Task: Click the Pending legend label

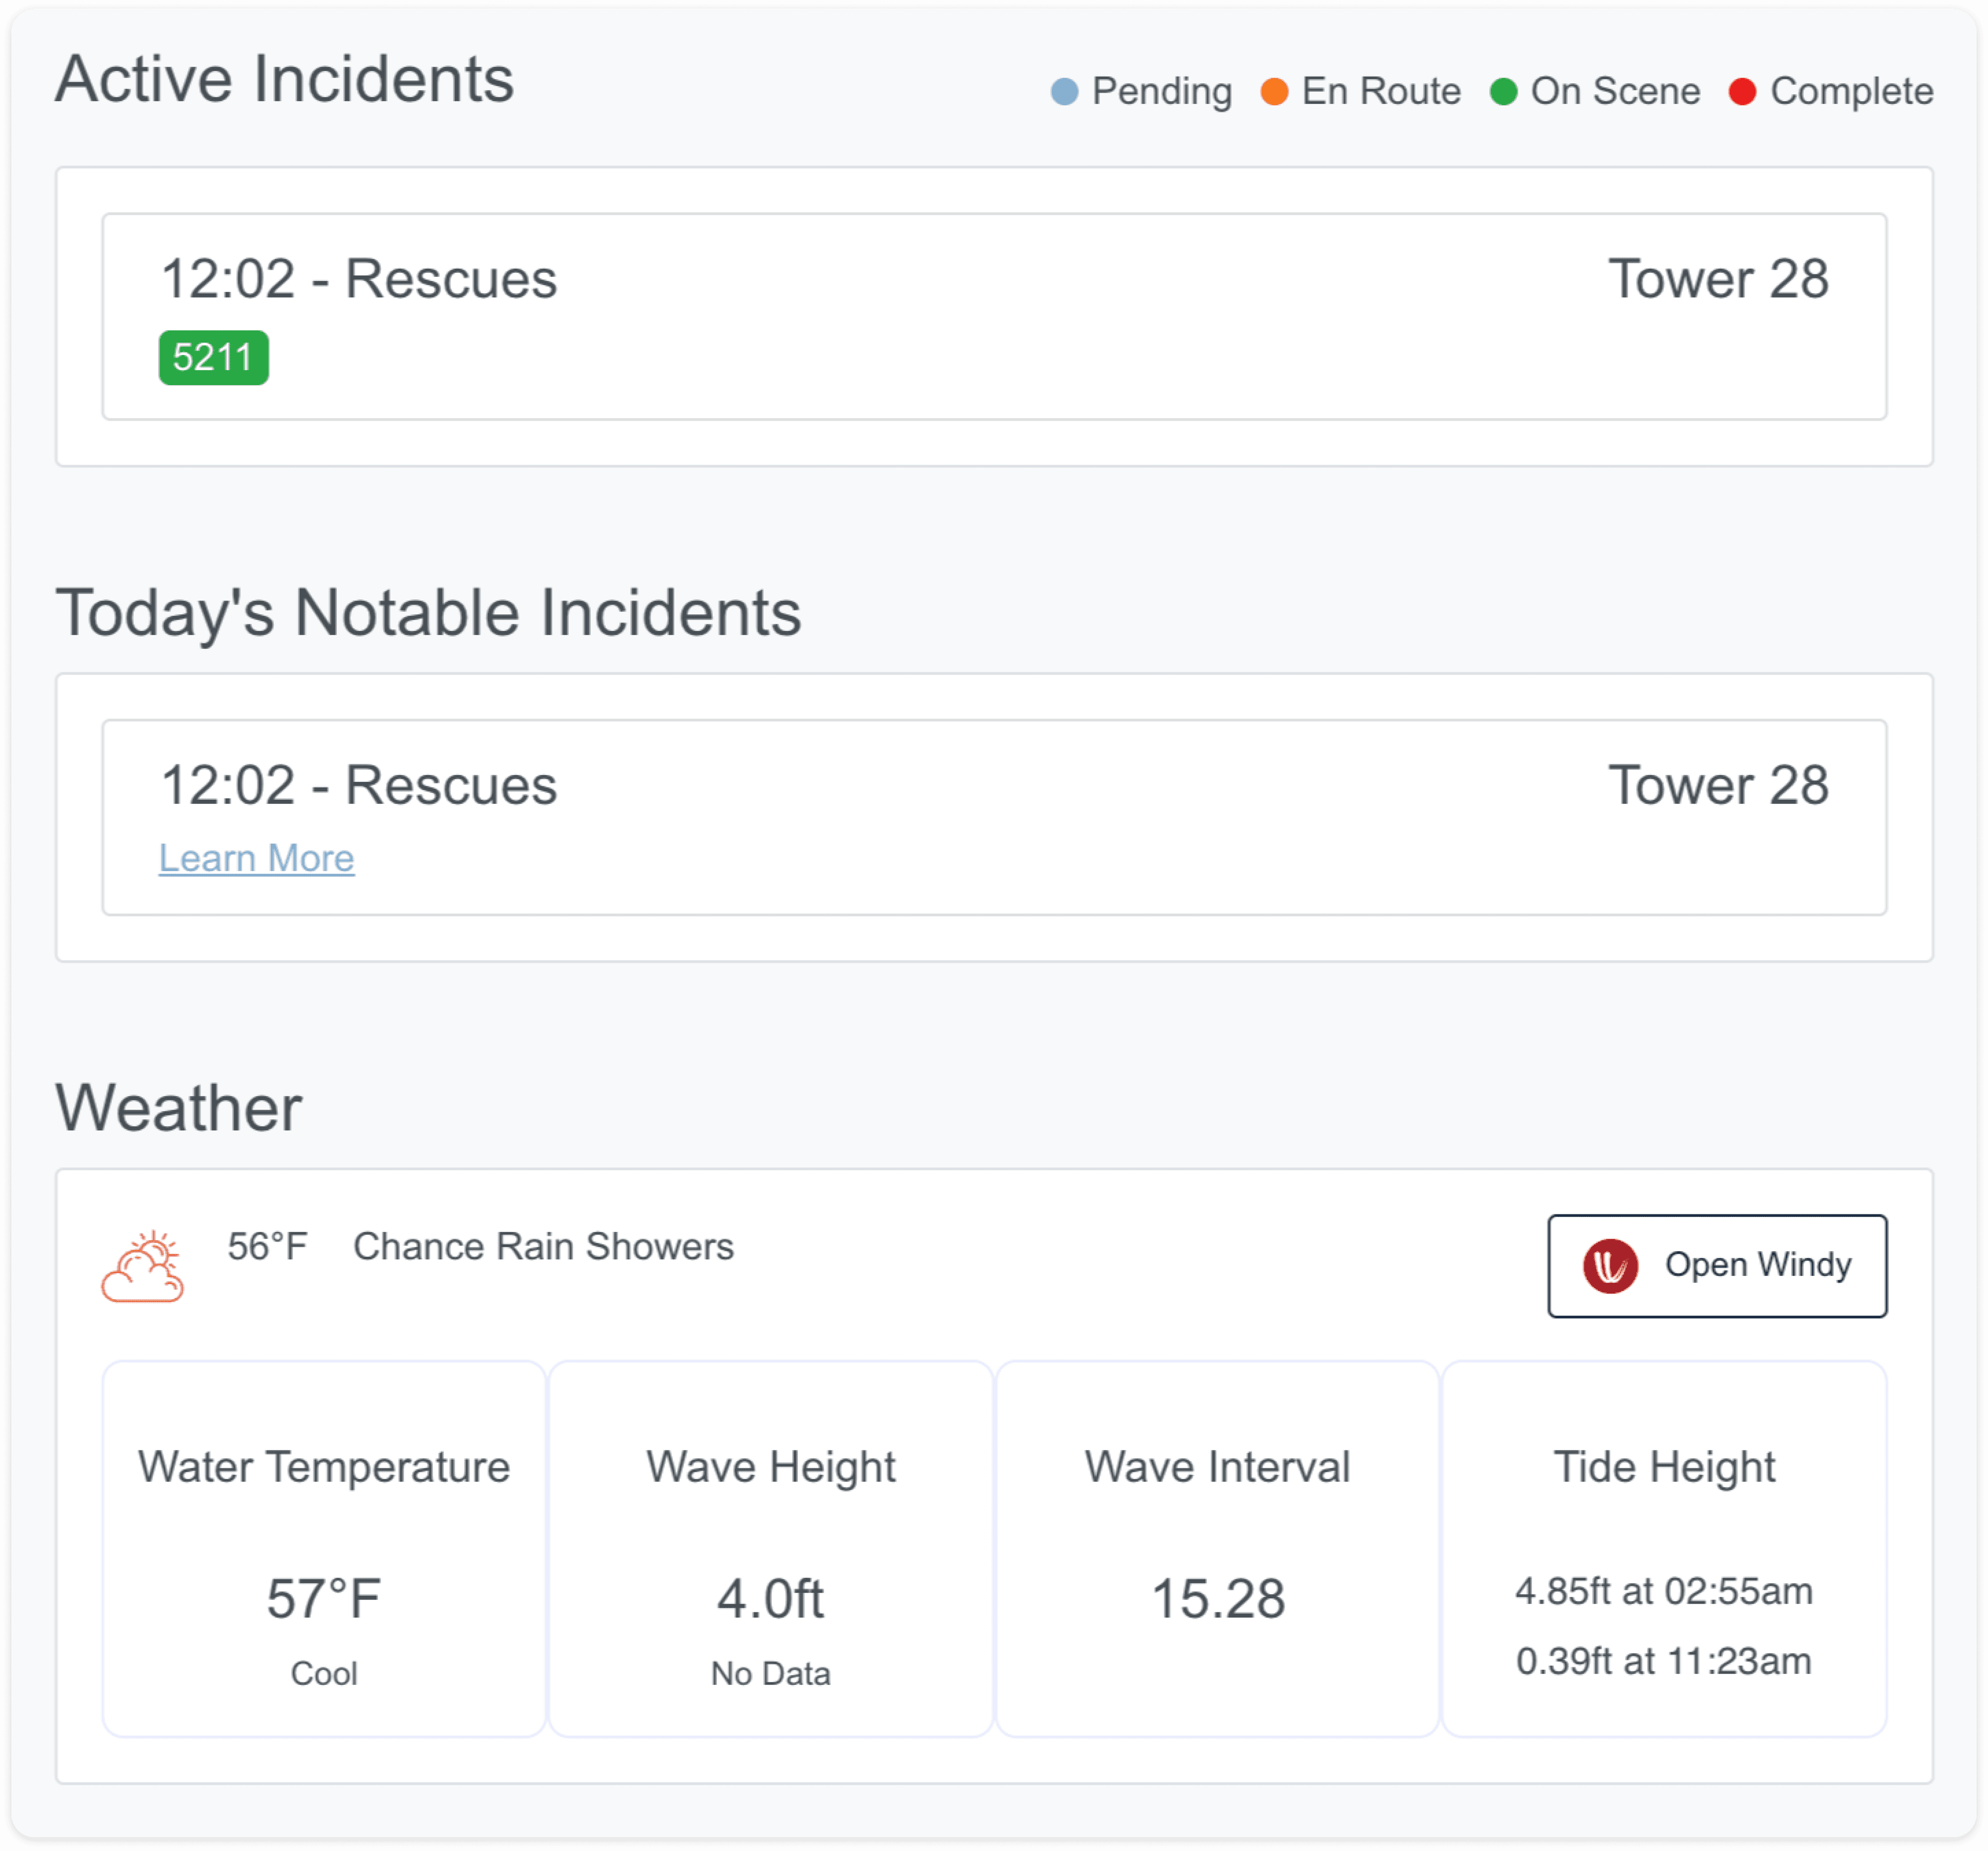Action: tap(1162, 92)
